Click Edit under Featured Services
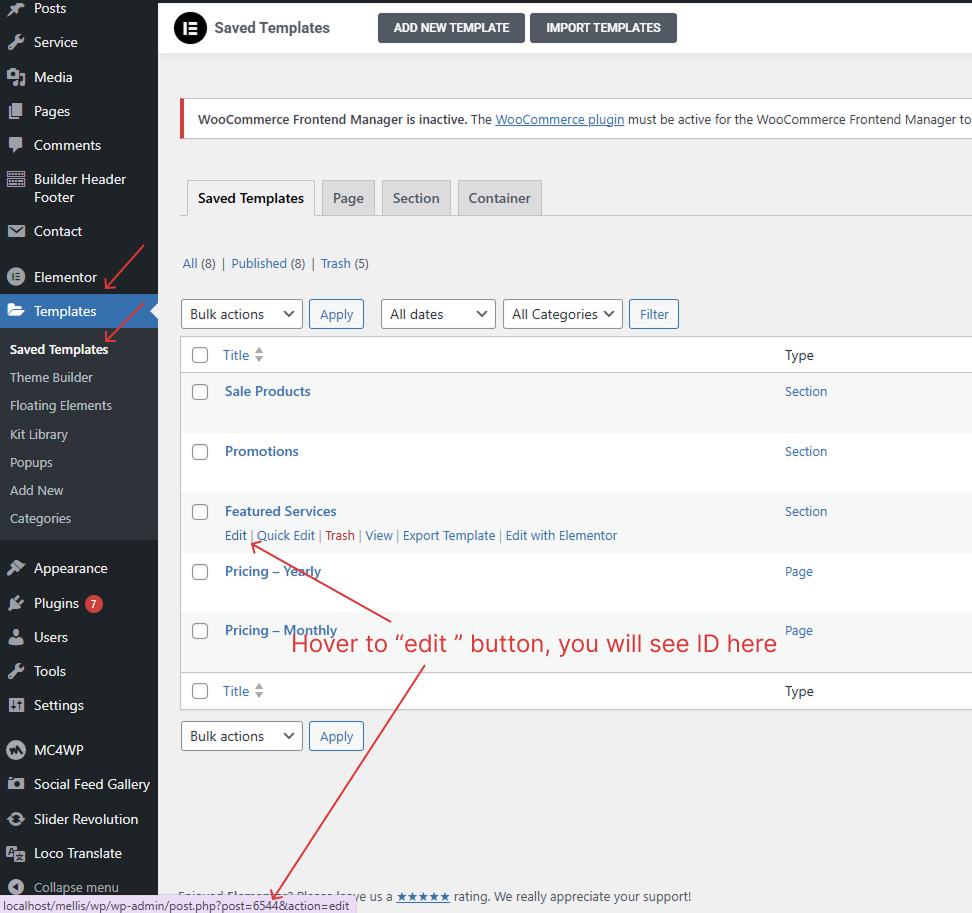This screenshot has height=913, width=972. click(236, 536)
